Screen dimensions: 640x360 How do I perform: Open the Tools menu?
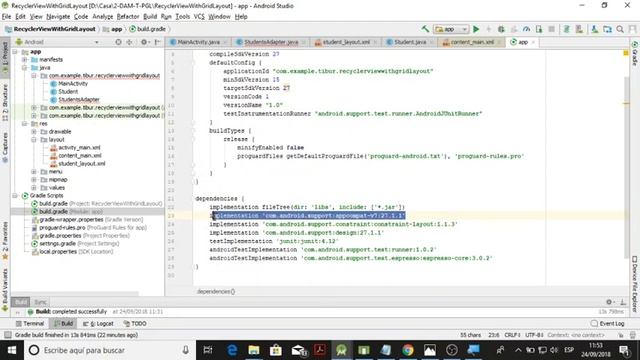pos(182,17)
